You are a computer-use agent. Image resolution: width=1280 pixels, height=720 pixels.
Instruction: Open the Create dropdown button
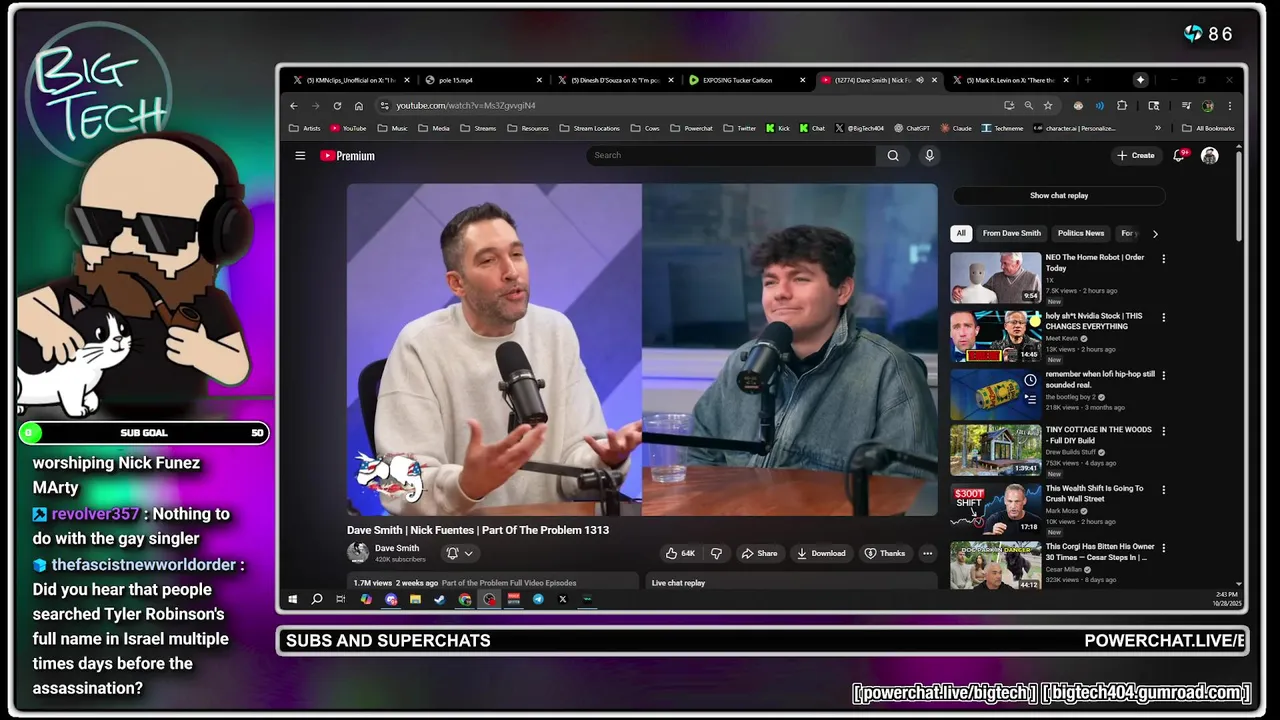tap(1136, 155)
